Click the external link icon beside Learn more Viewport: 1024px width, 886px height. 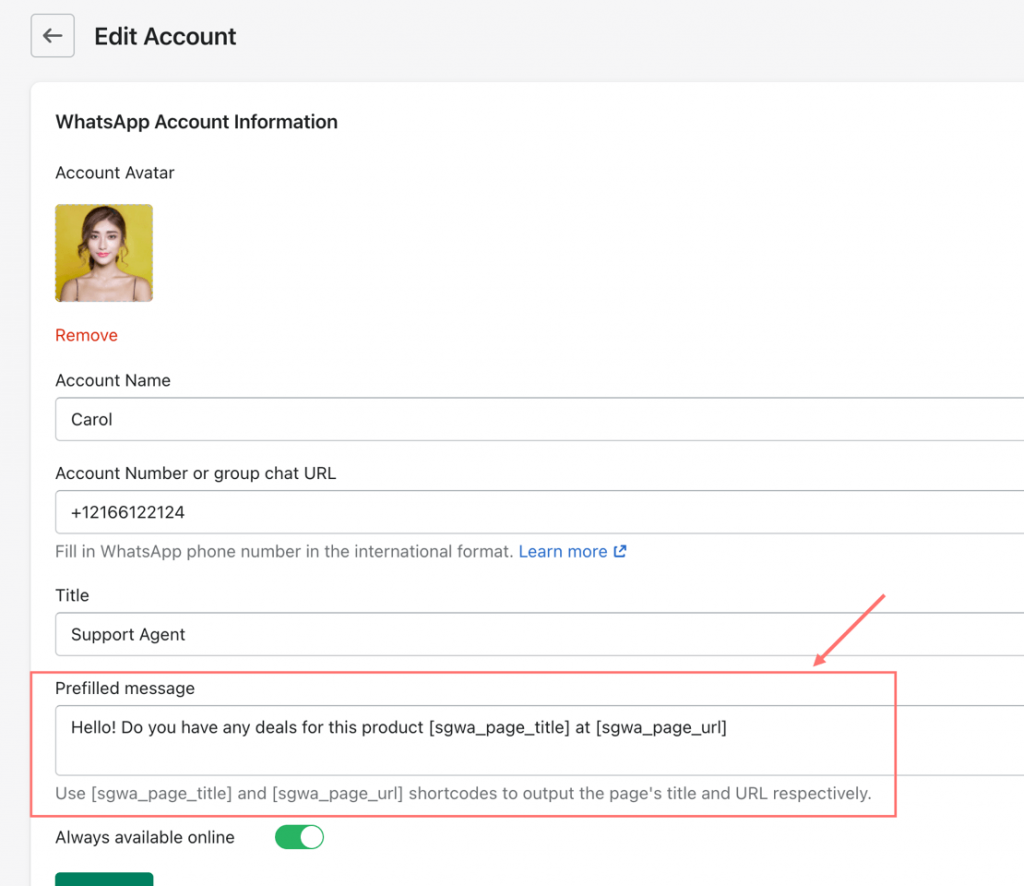[x=620, y=551]
